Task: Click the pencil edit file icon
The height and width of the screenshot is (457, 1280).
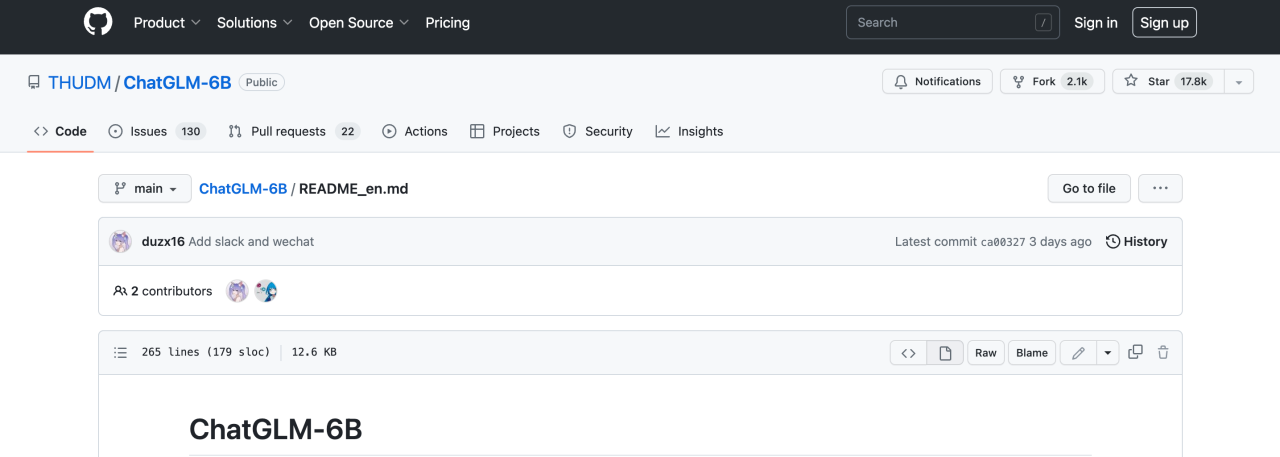Action: [x=1078, y=353]
